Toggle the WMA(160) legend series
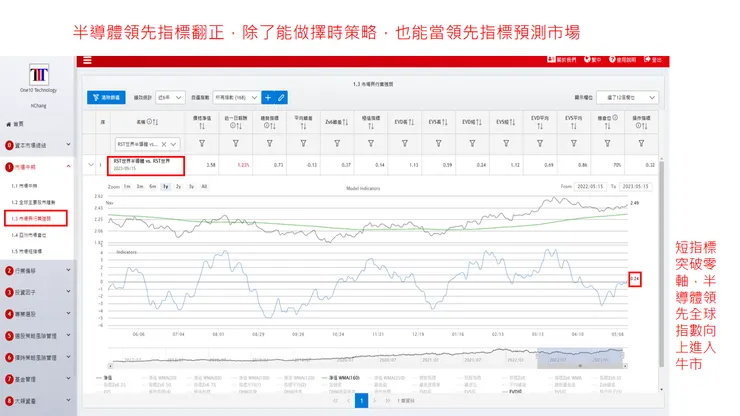Screen dimensions: 740x416 coord(340,378)
